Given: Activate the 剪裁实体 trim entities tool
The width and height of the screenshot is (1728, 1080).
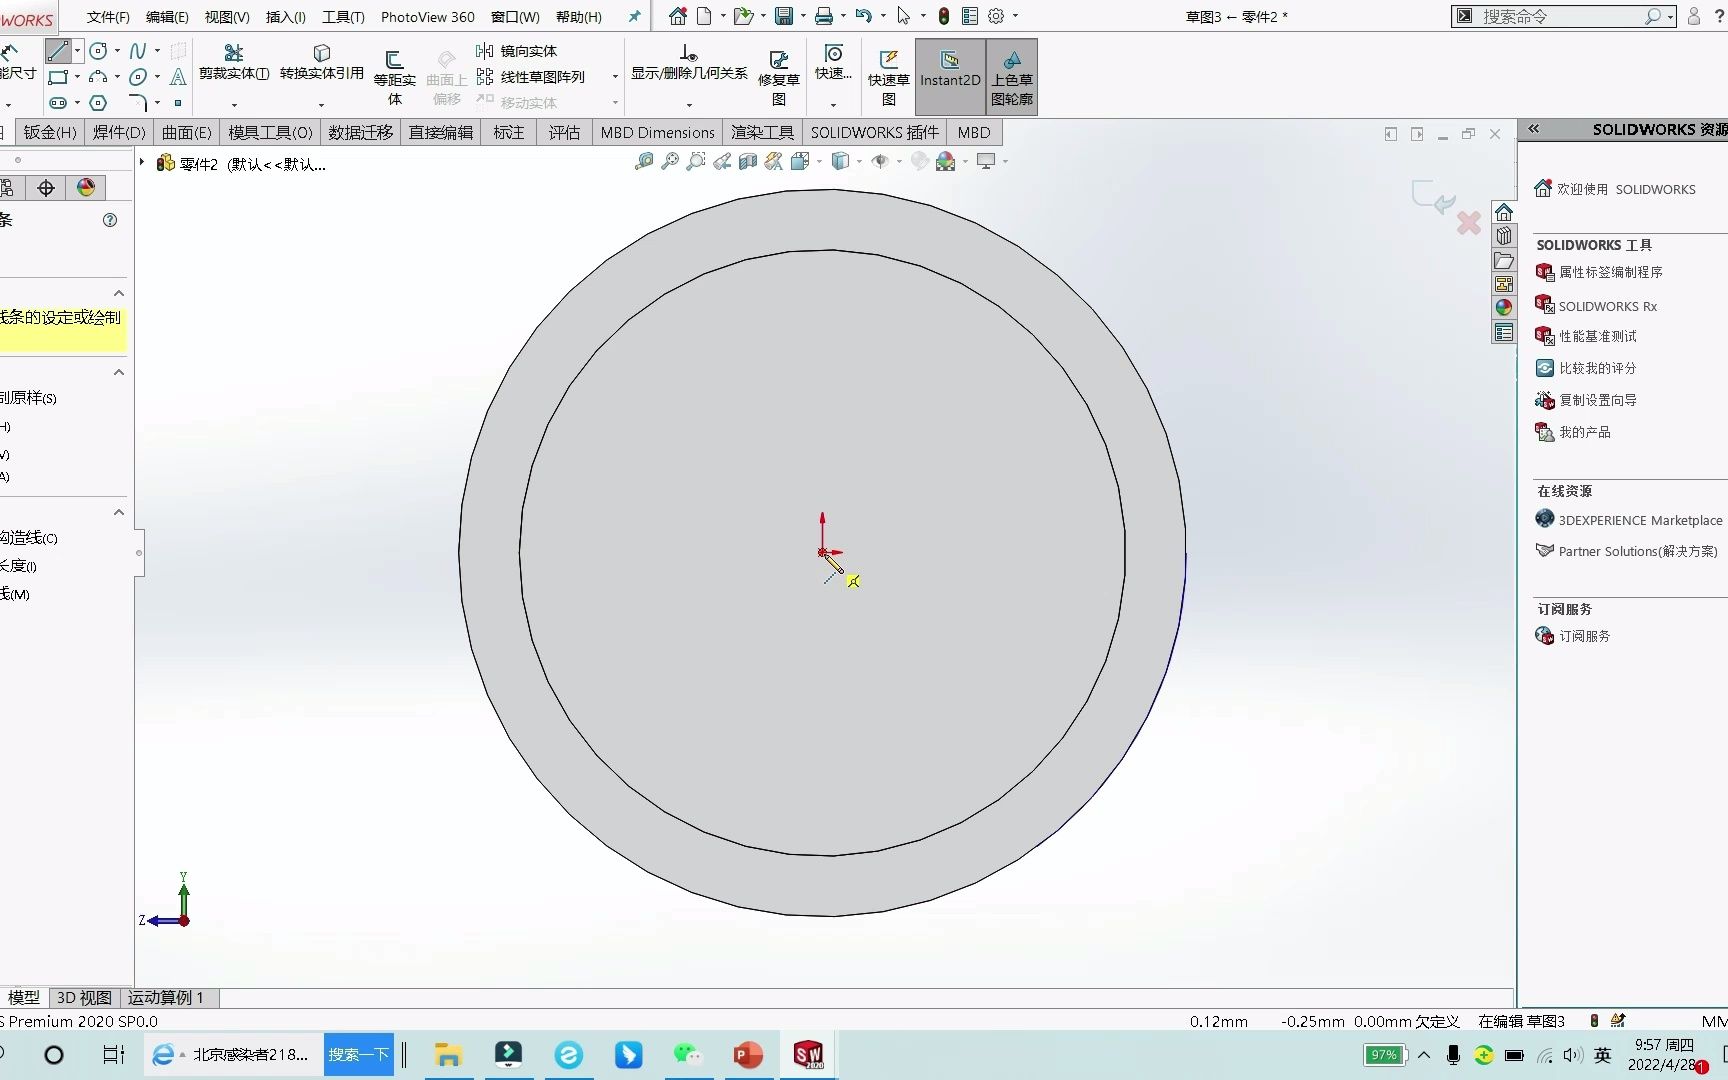Looking at the screenshot, I should click(234, 62).
